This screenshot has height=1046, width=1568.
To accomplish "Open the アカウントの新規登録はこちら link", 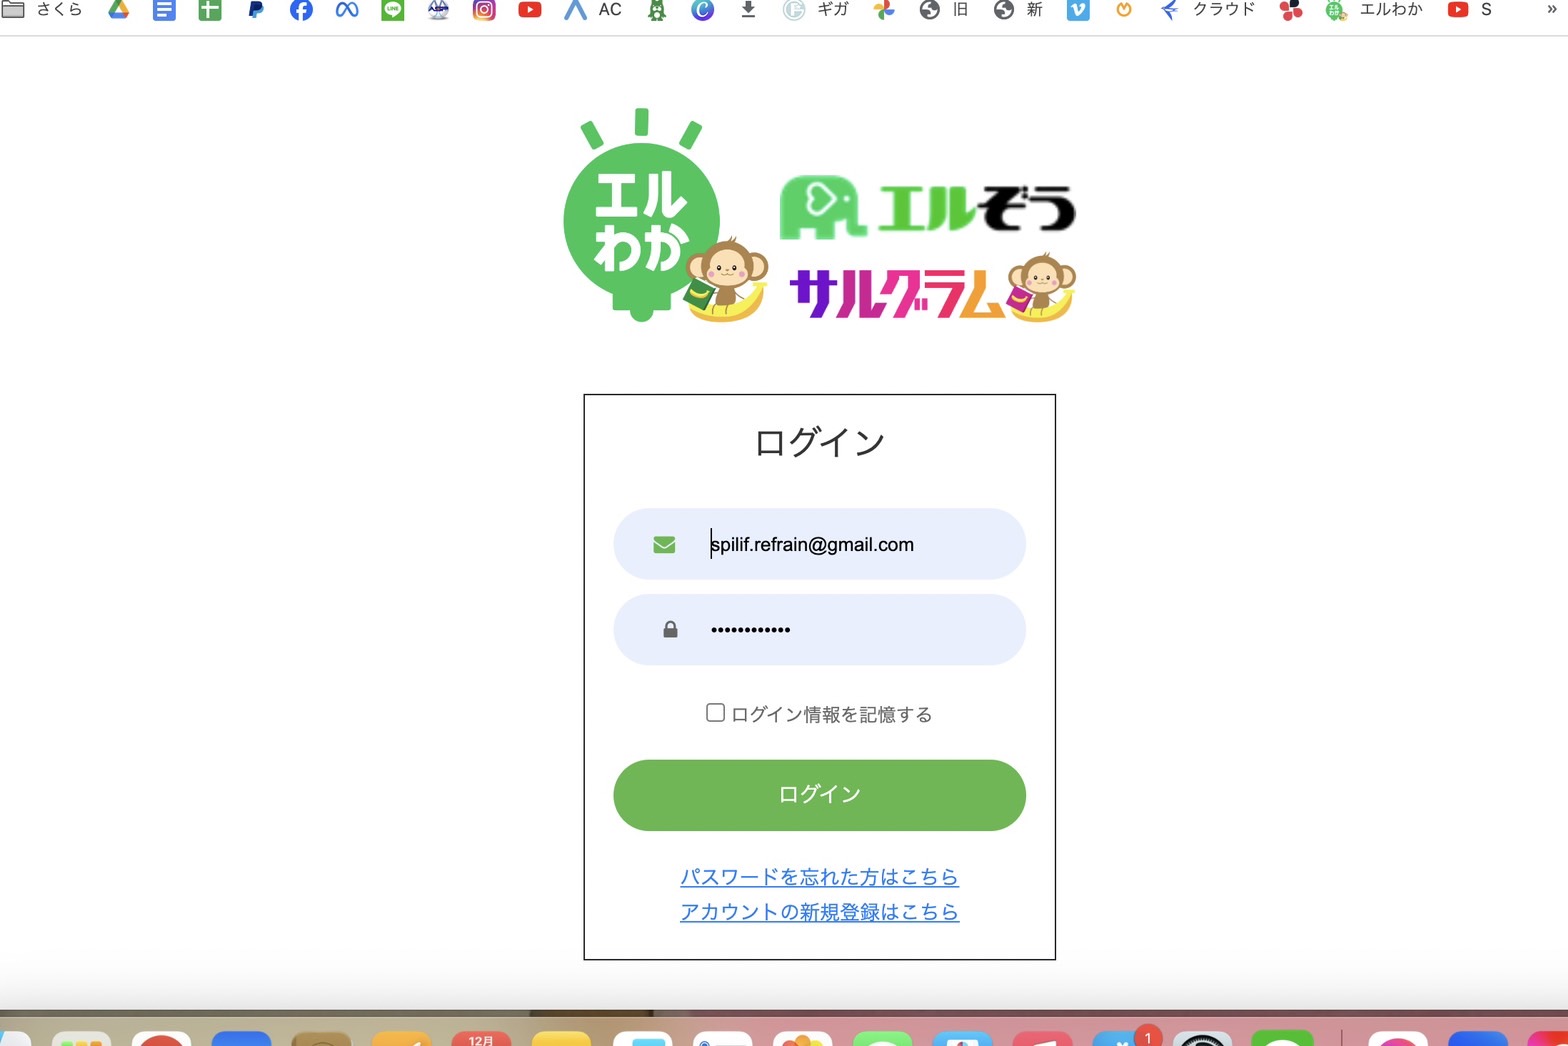I will point(819,912).
